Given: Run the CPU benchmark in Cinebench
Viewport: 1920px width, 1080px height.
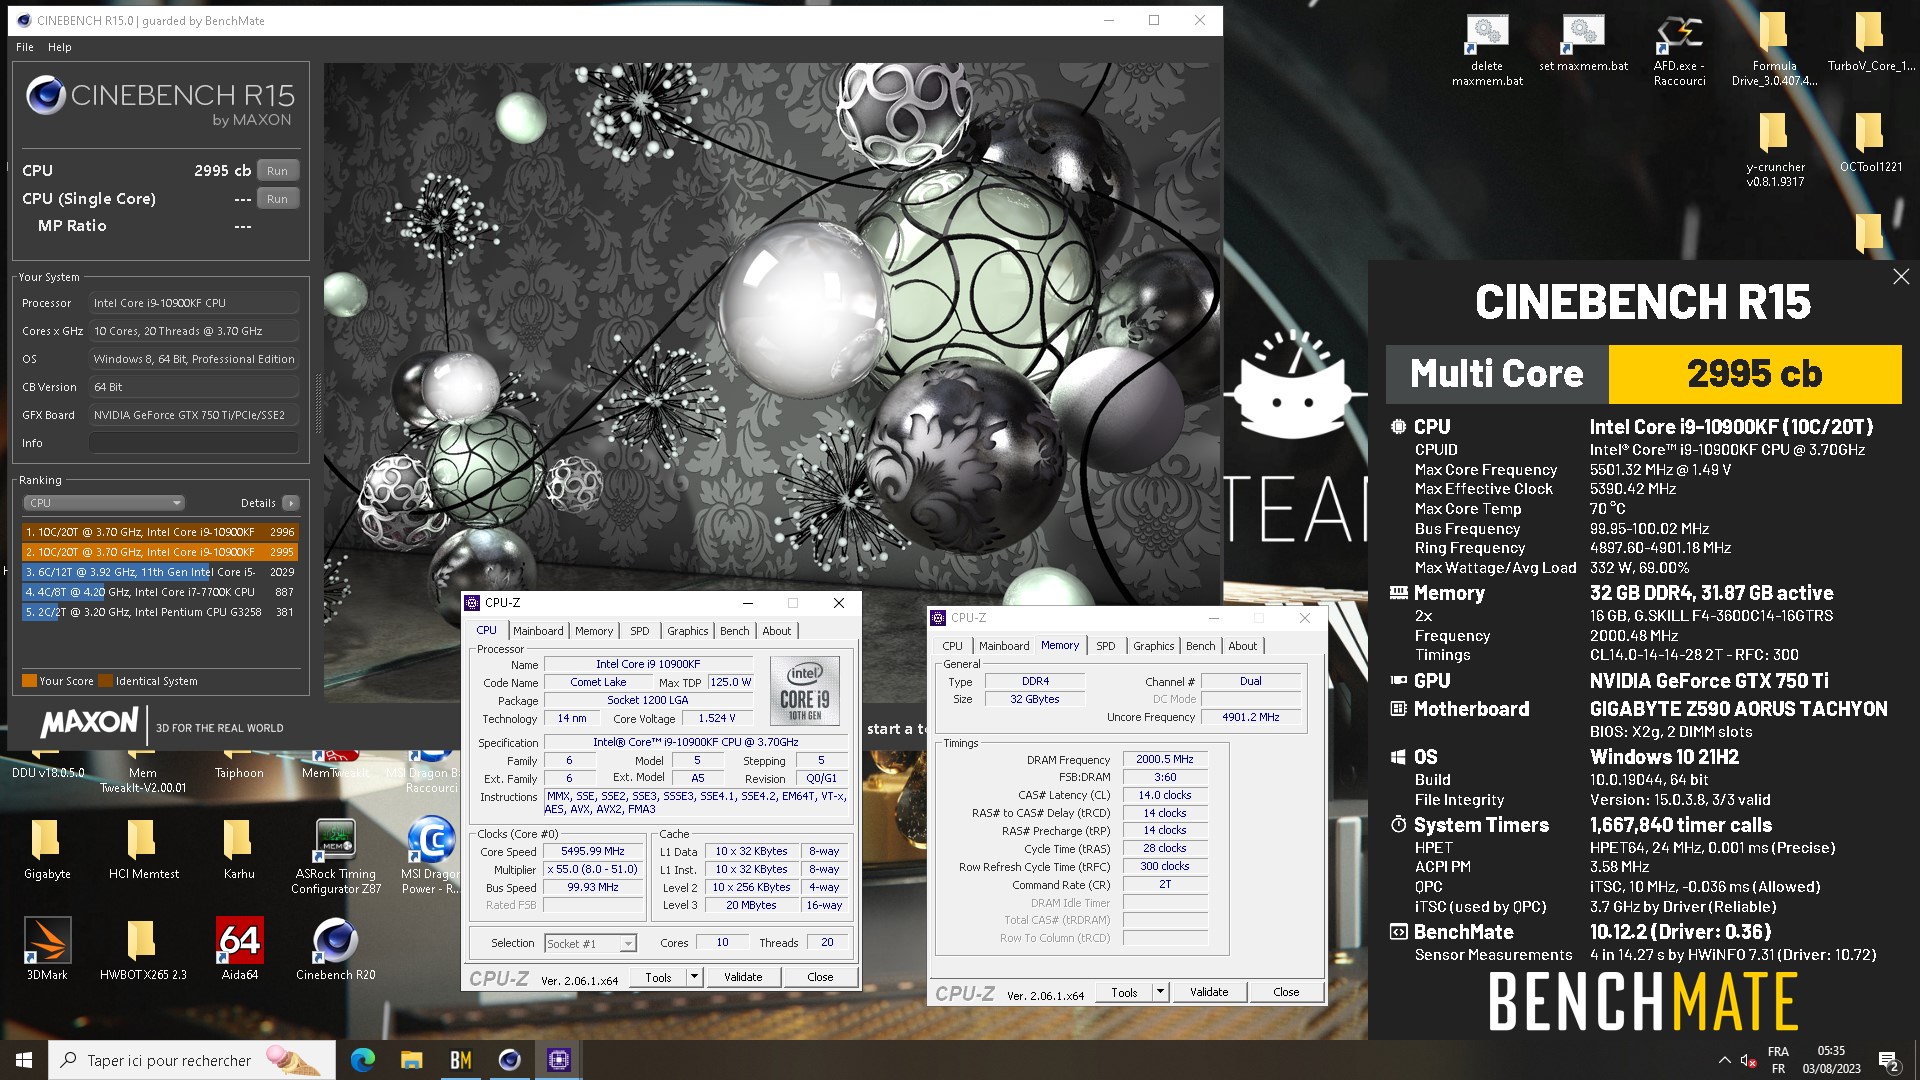Looking at the screenshot, I should pyautogui.click(x=277, y=171).
